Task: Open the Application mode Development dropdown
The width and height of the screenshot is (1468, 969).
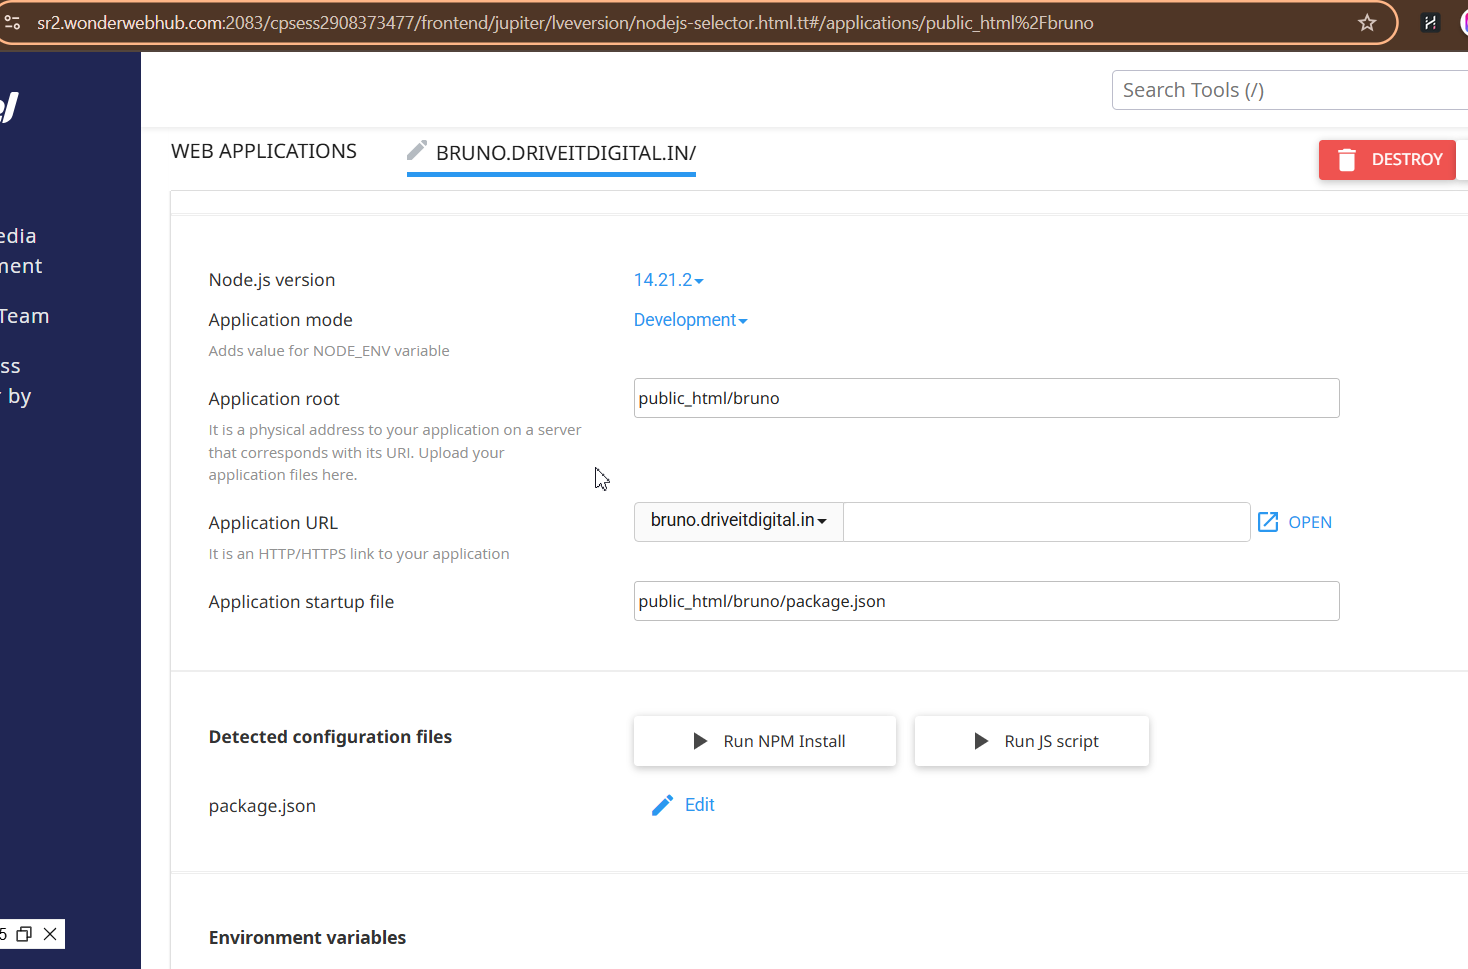Action: [690, 320]
